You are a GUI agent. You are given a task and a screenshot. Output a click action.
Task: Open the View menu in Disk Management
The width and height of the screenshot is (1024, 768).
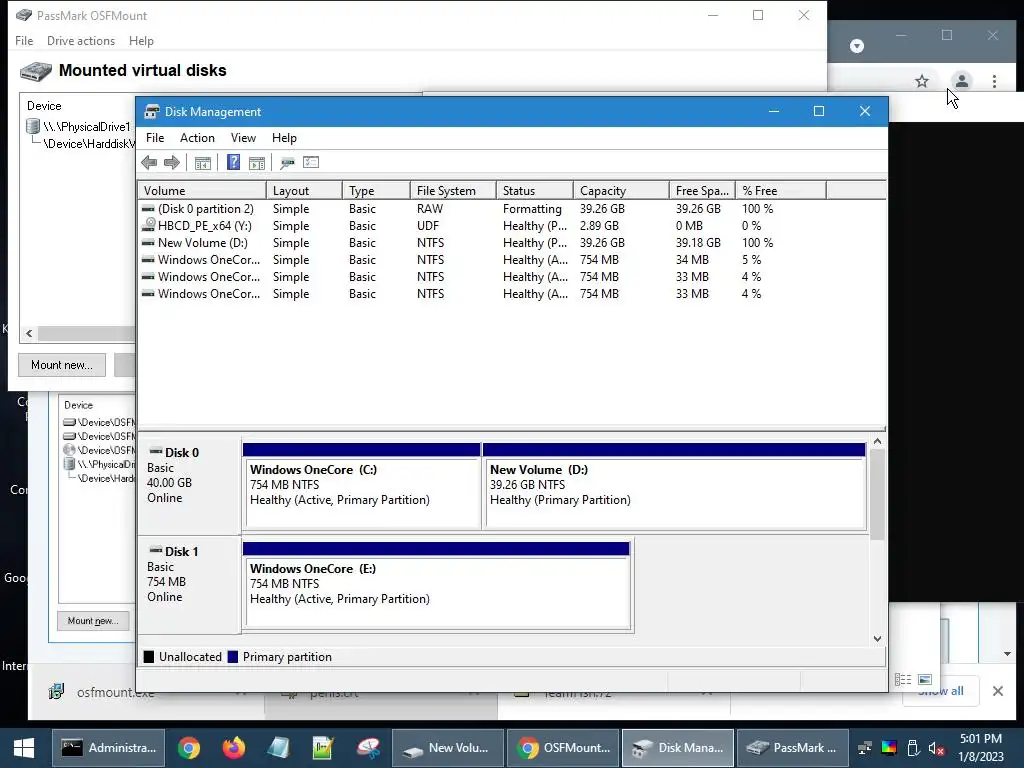[243, 138]
